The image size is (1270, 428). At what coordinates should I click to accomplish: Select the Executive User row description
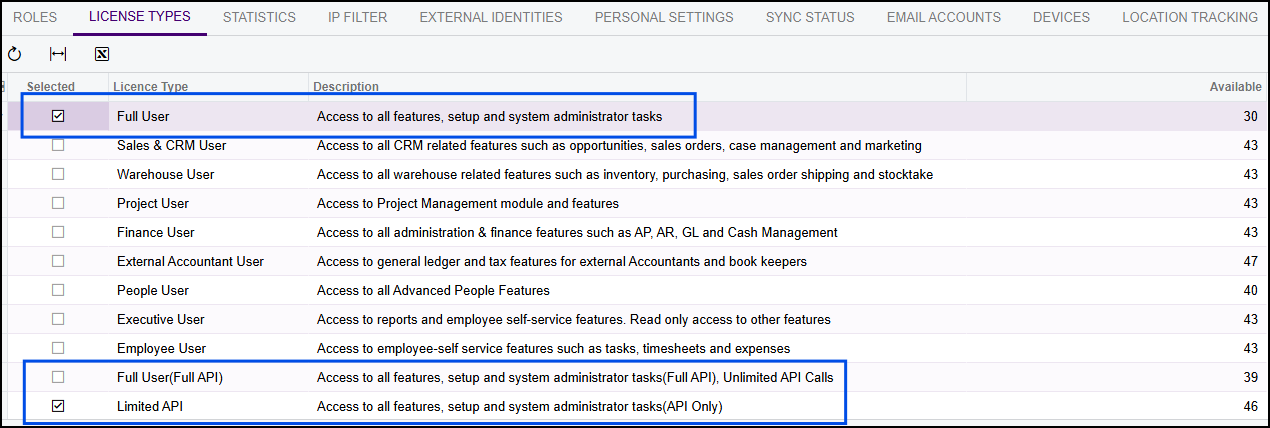pyautogui.click(x=573, y=320)
